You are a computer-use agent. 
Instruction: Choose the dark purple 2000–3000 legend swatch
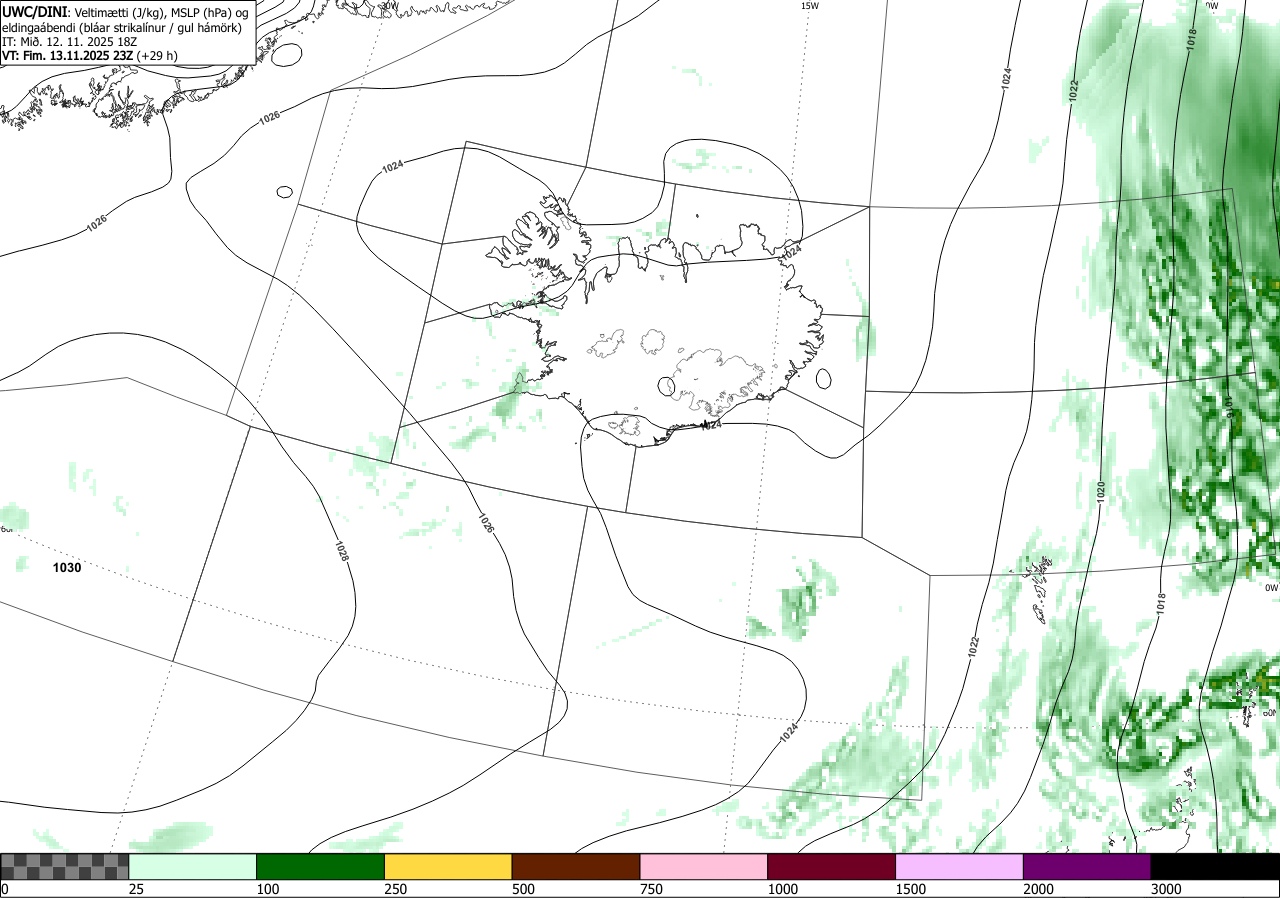[1087, 866]
